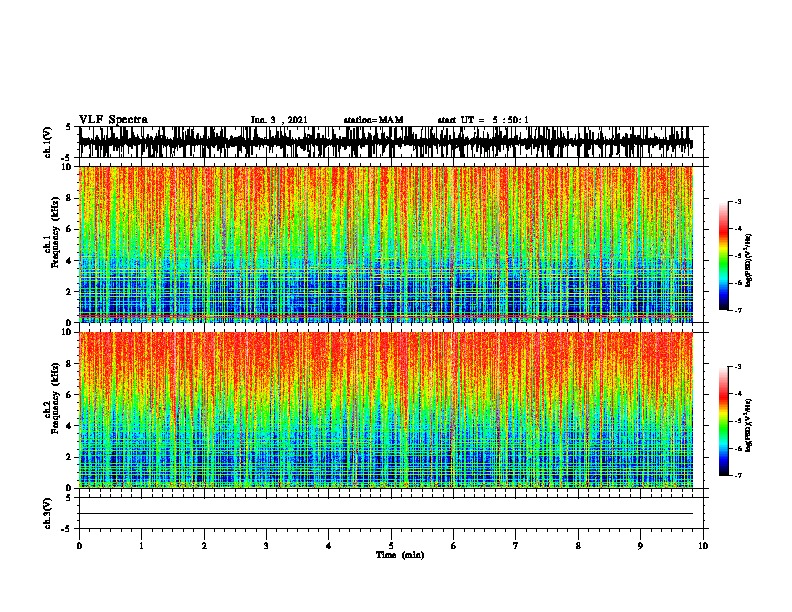This screenshot has width=792, height=612.
Task: Click the ch.1 frequency tick label "8"
Action: click(70, 198)
